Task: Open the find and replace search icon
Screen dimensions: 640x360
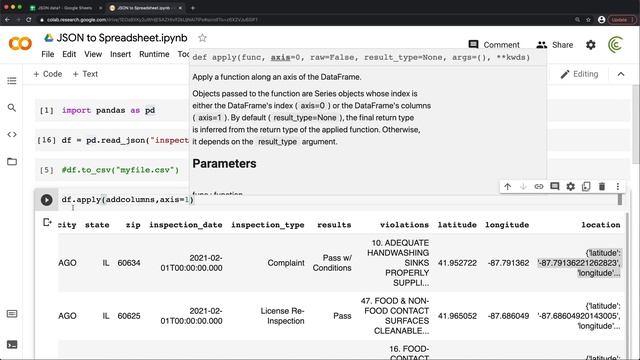Action: click(12, 108)
